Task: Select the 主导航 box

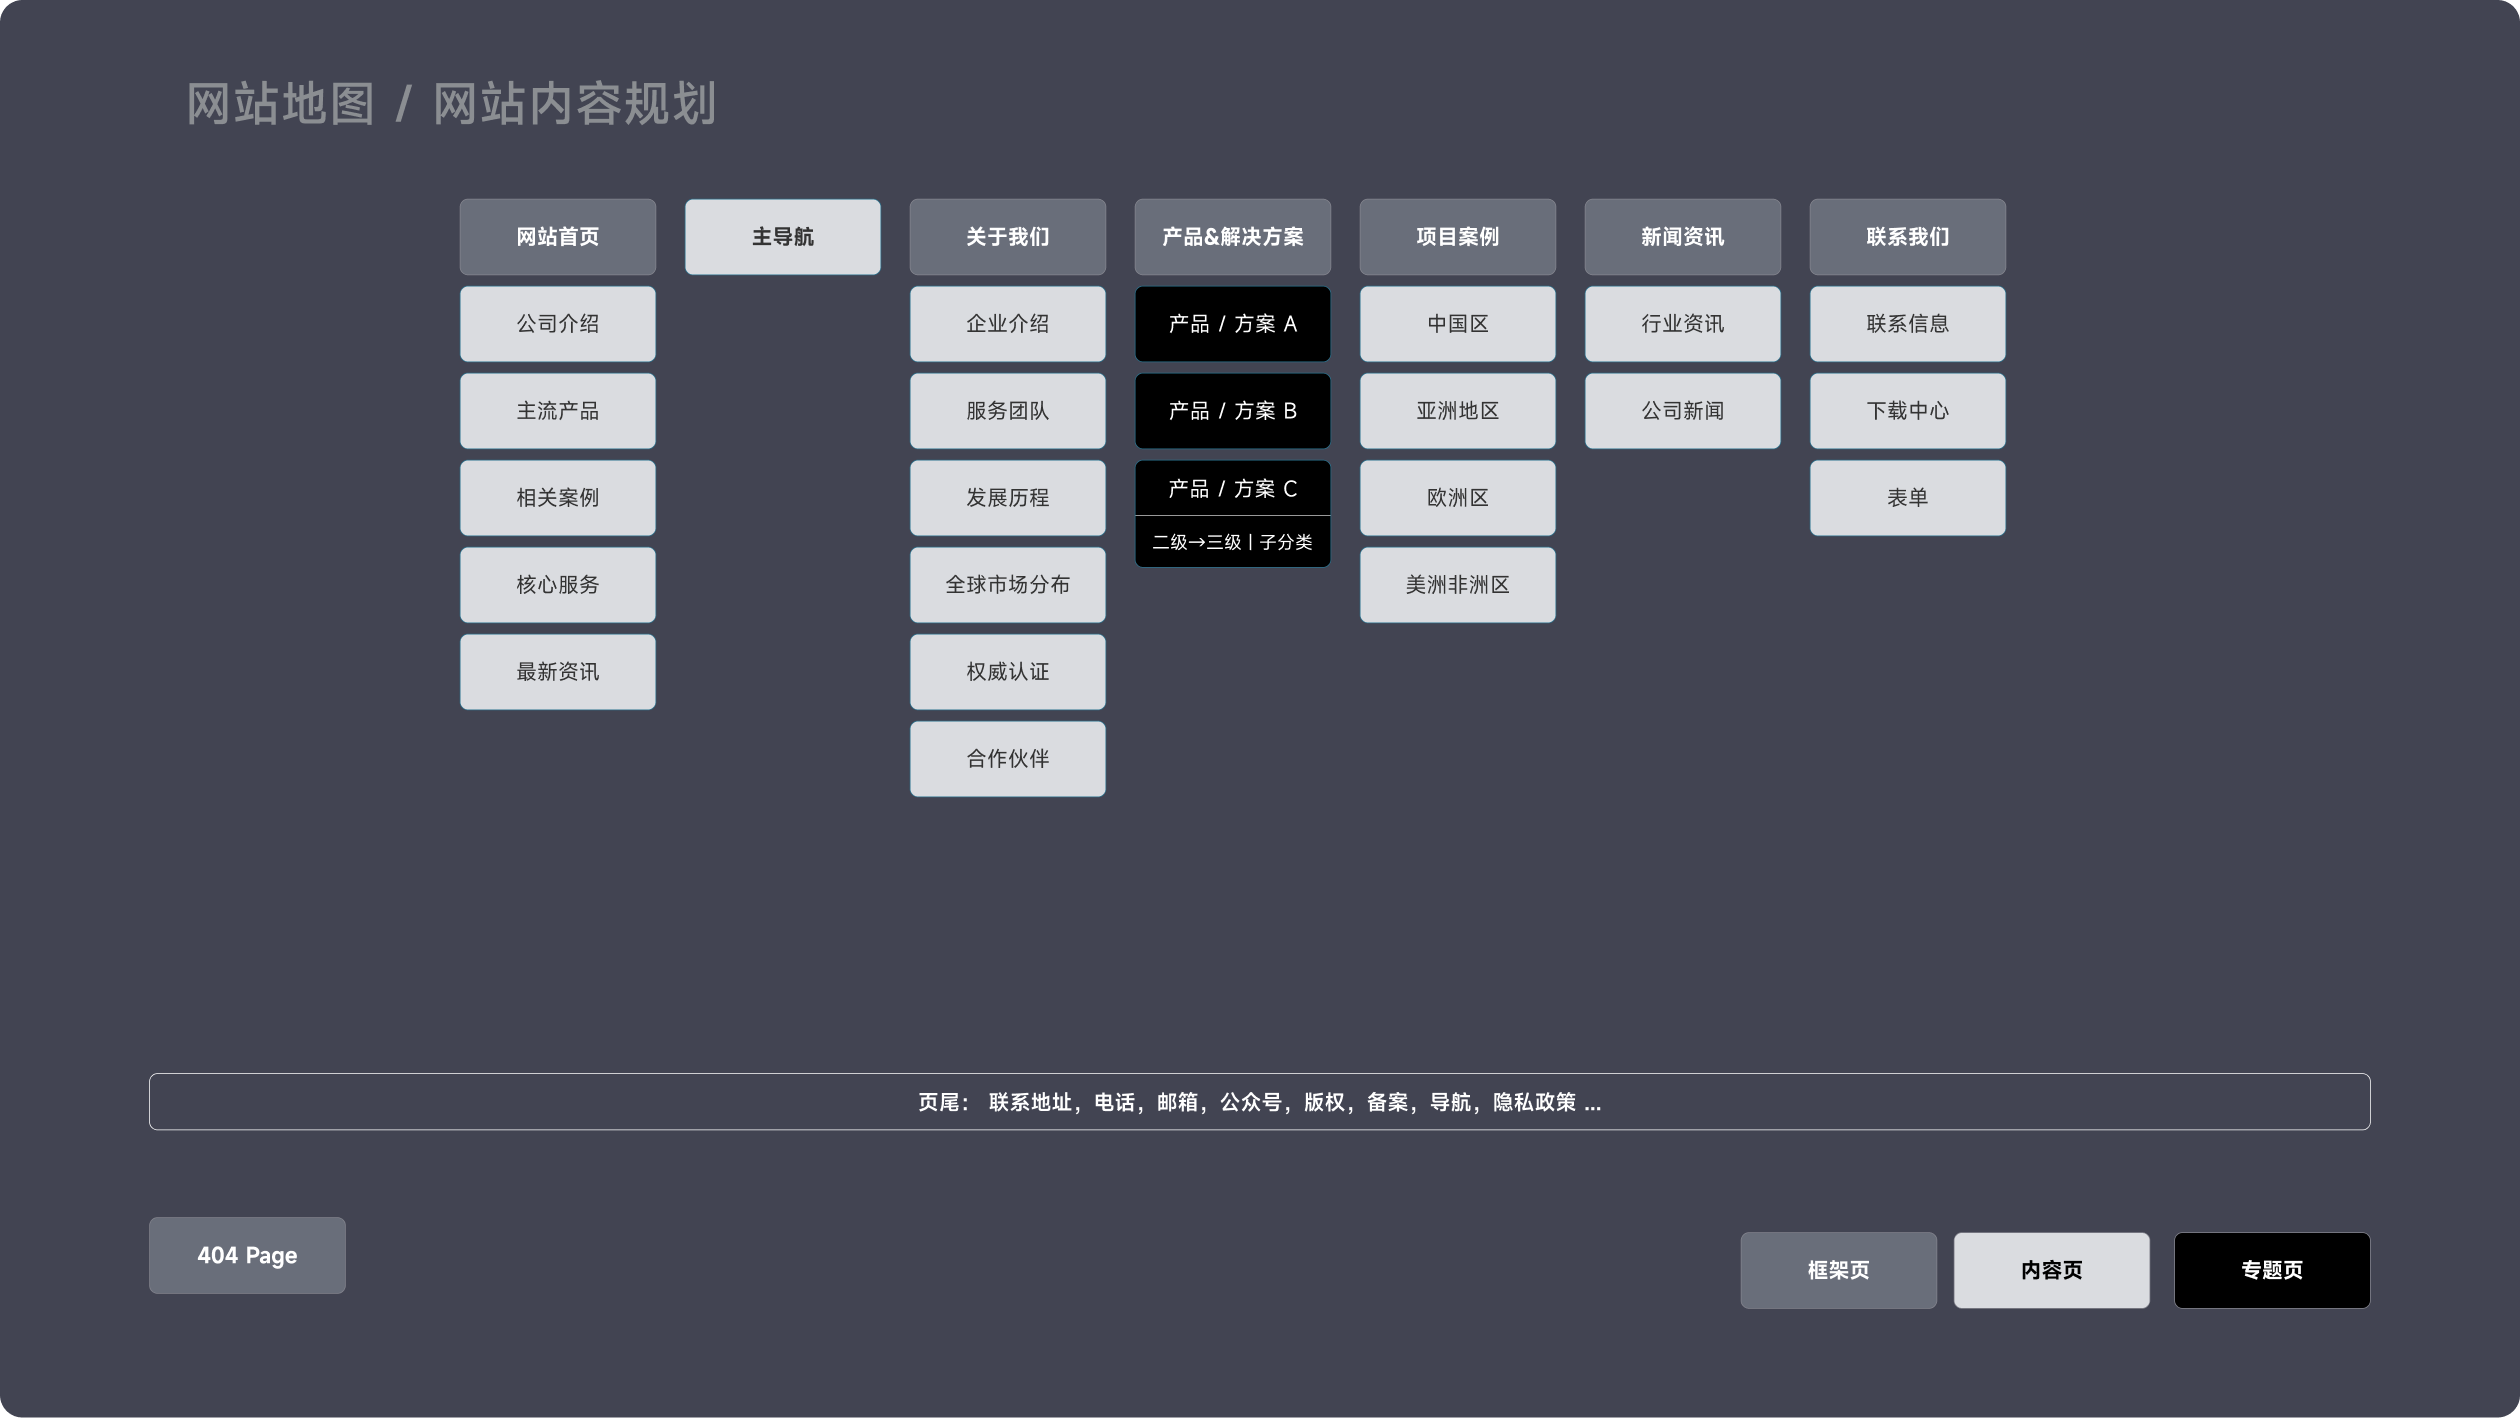Action: click(782, 237)
